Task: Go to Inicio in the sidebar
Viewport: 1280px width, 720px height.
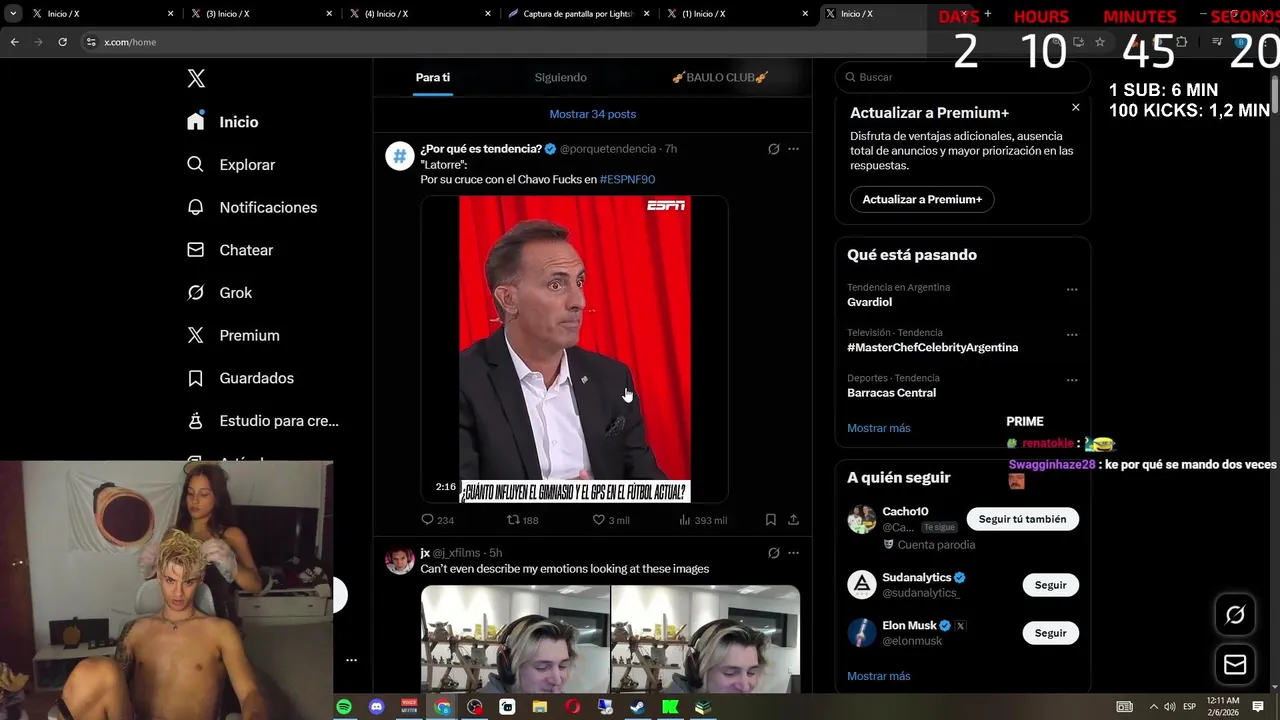Action: (x=223, y=122)
